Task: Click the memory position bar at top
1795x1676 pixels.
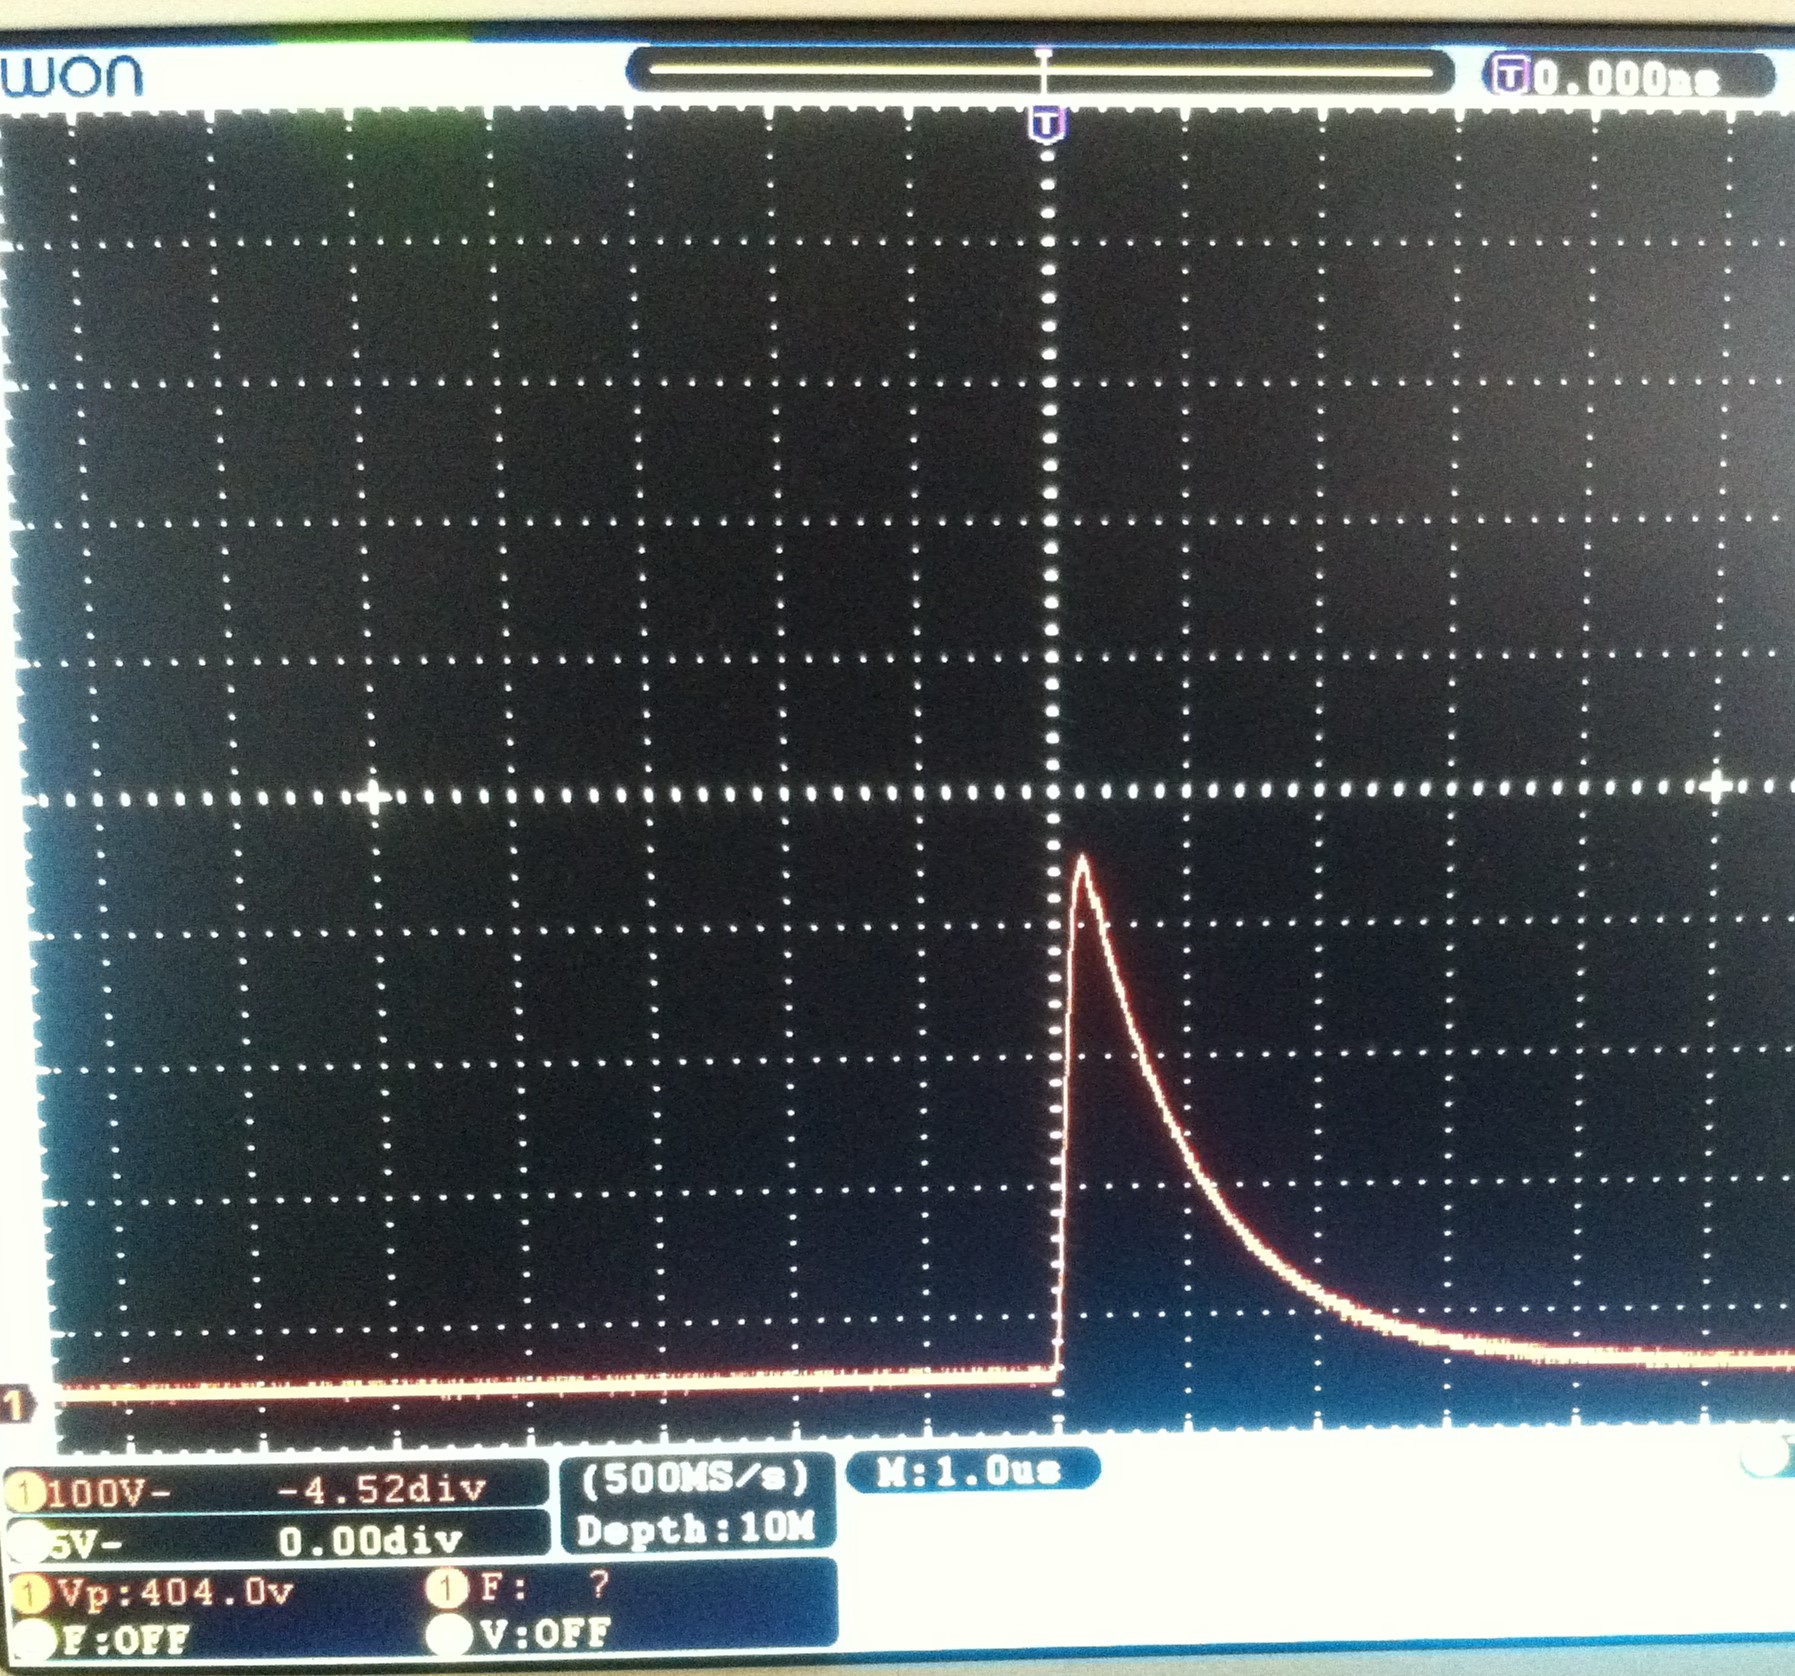Action: tap(1040, 72)
